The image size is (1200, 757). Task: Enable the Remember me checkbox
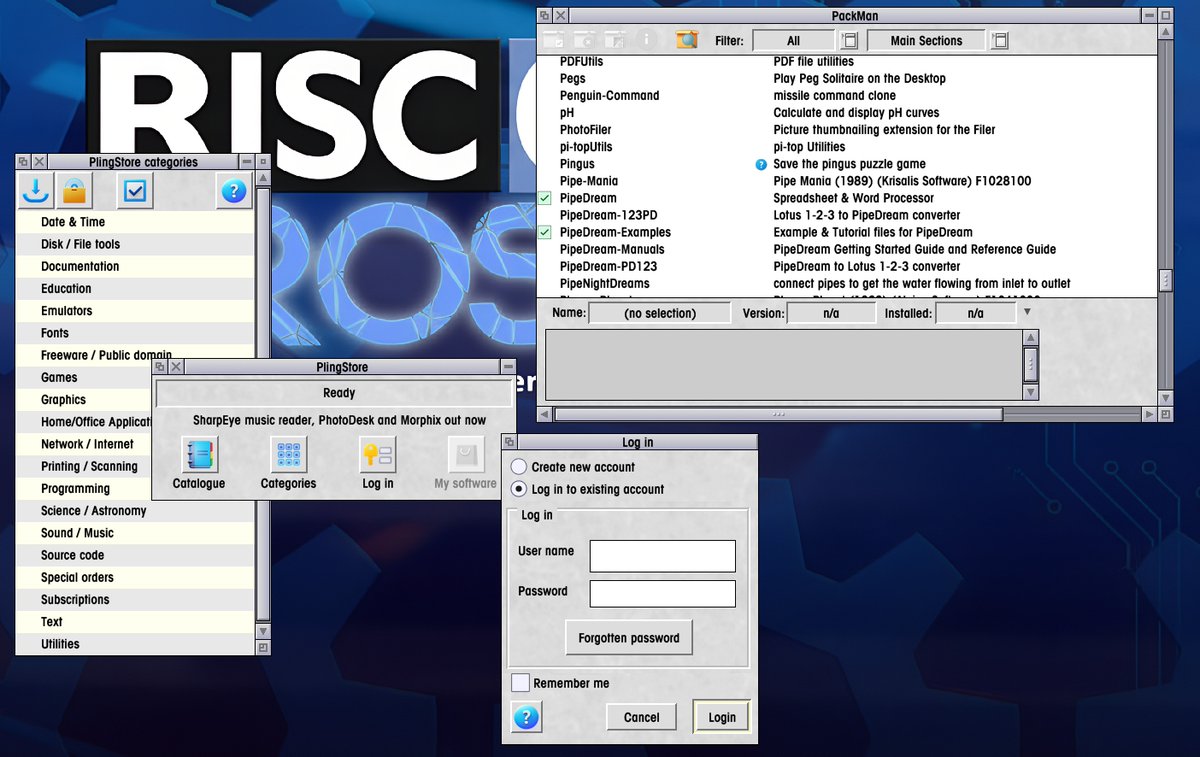(x=519, y=682)
